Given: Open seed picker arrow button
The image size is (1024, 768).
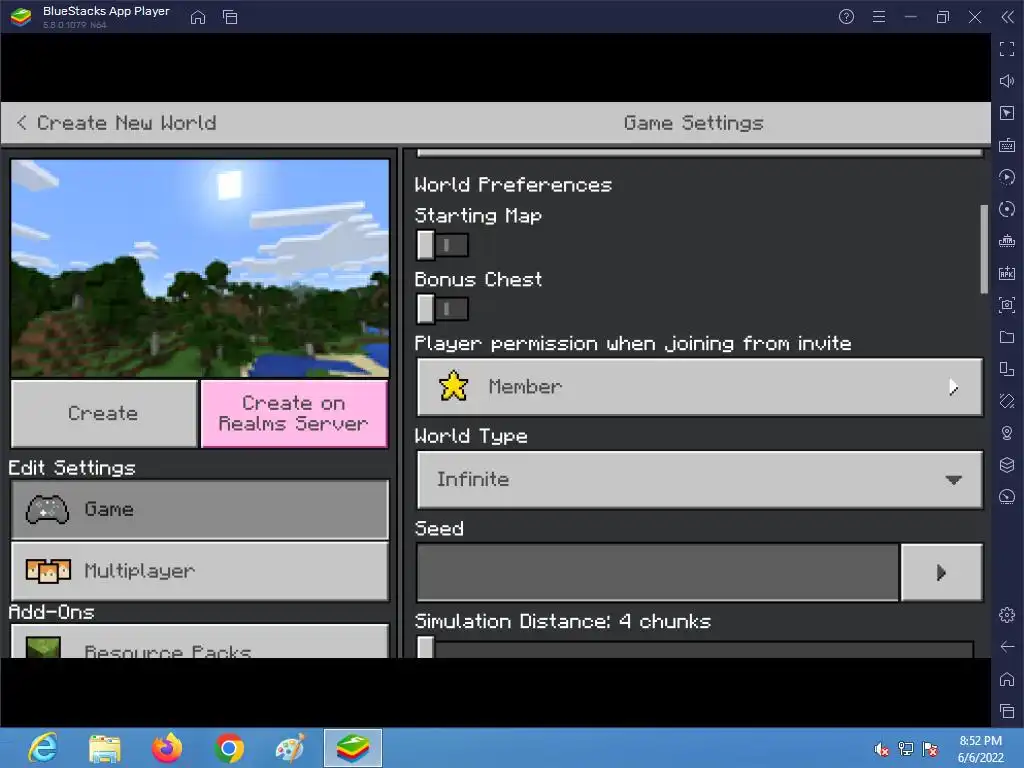Looking at the screenshot, I should click(x=941, y=573).
